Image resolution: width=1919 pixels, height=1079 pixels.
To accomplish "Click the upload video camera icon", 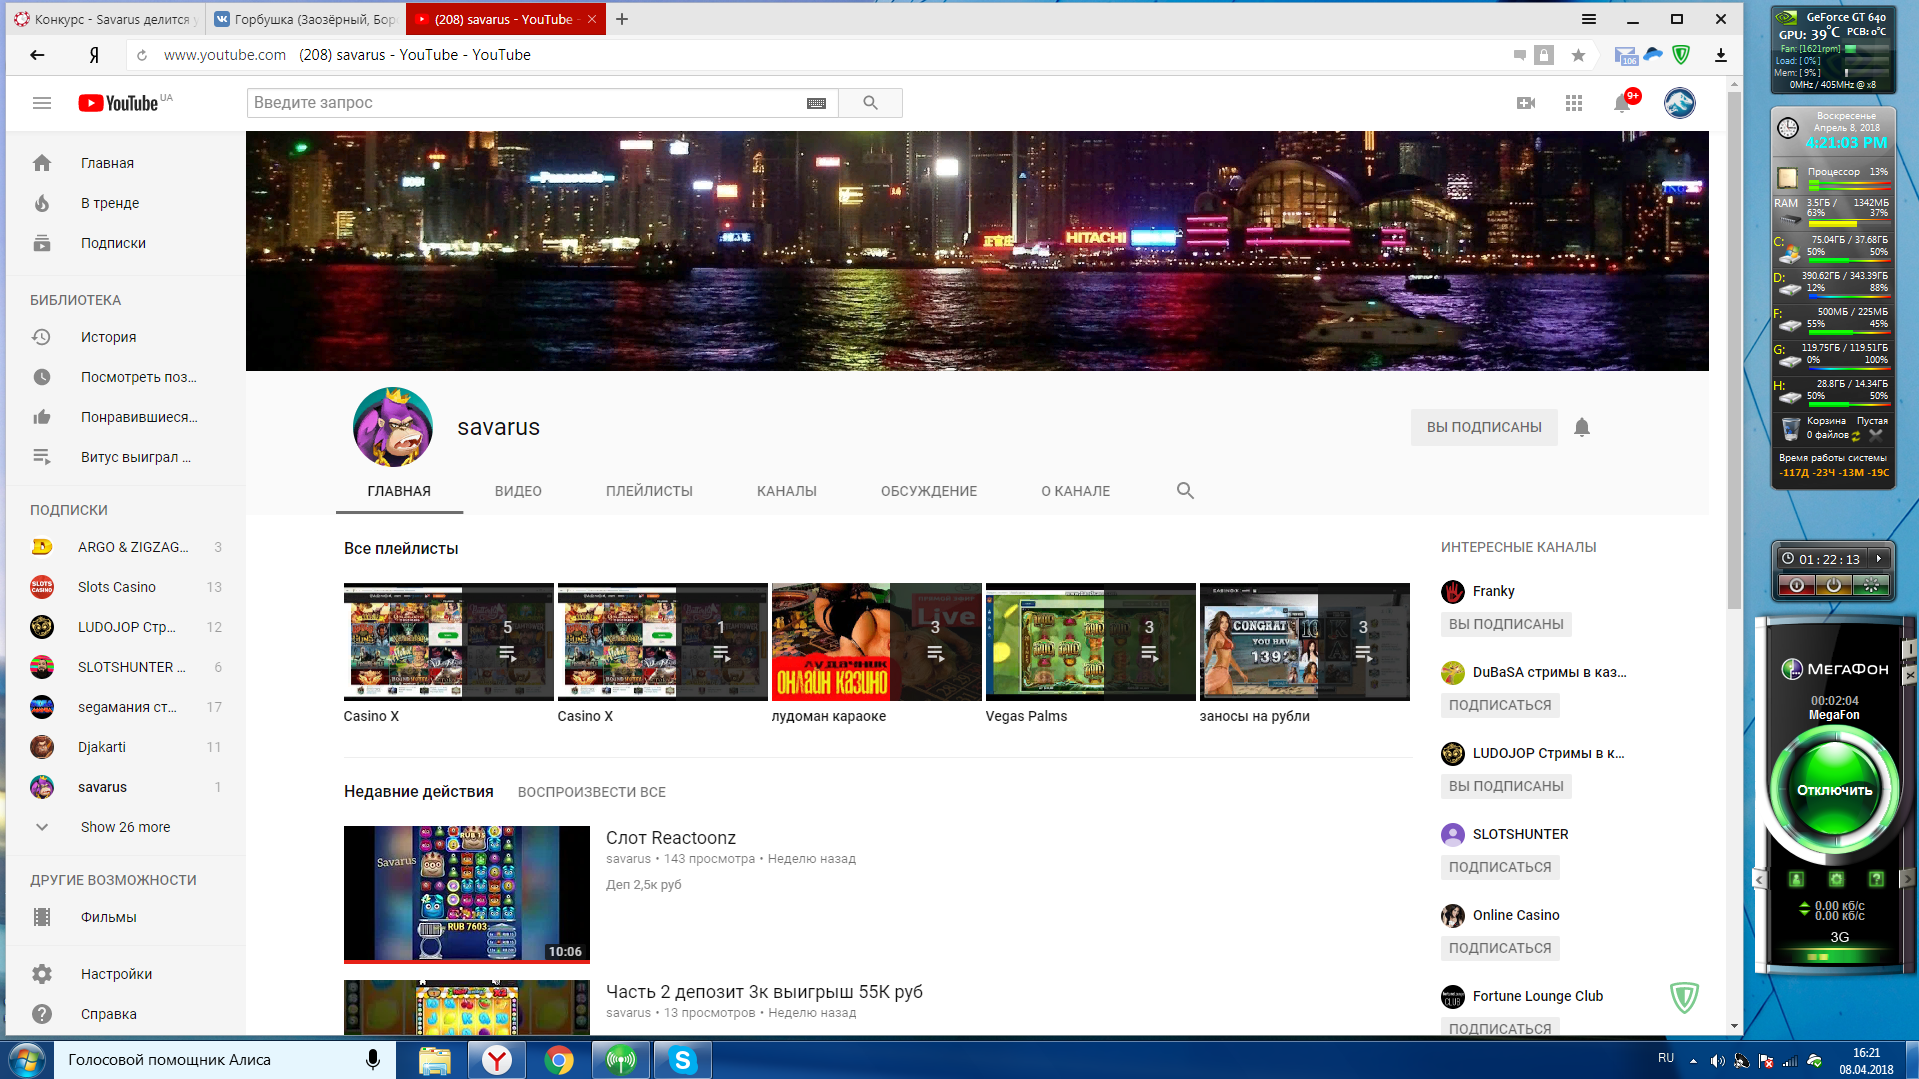I will [x=1525, y=103].
